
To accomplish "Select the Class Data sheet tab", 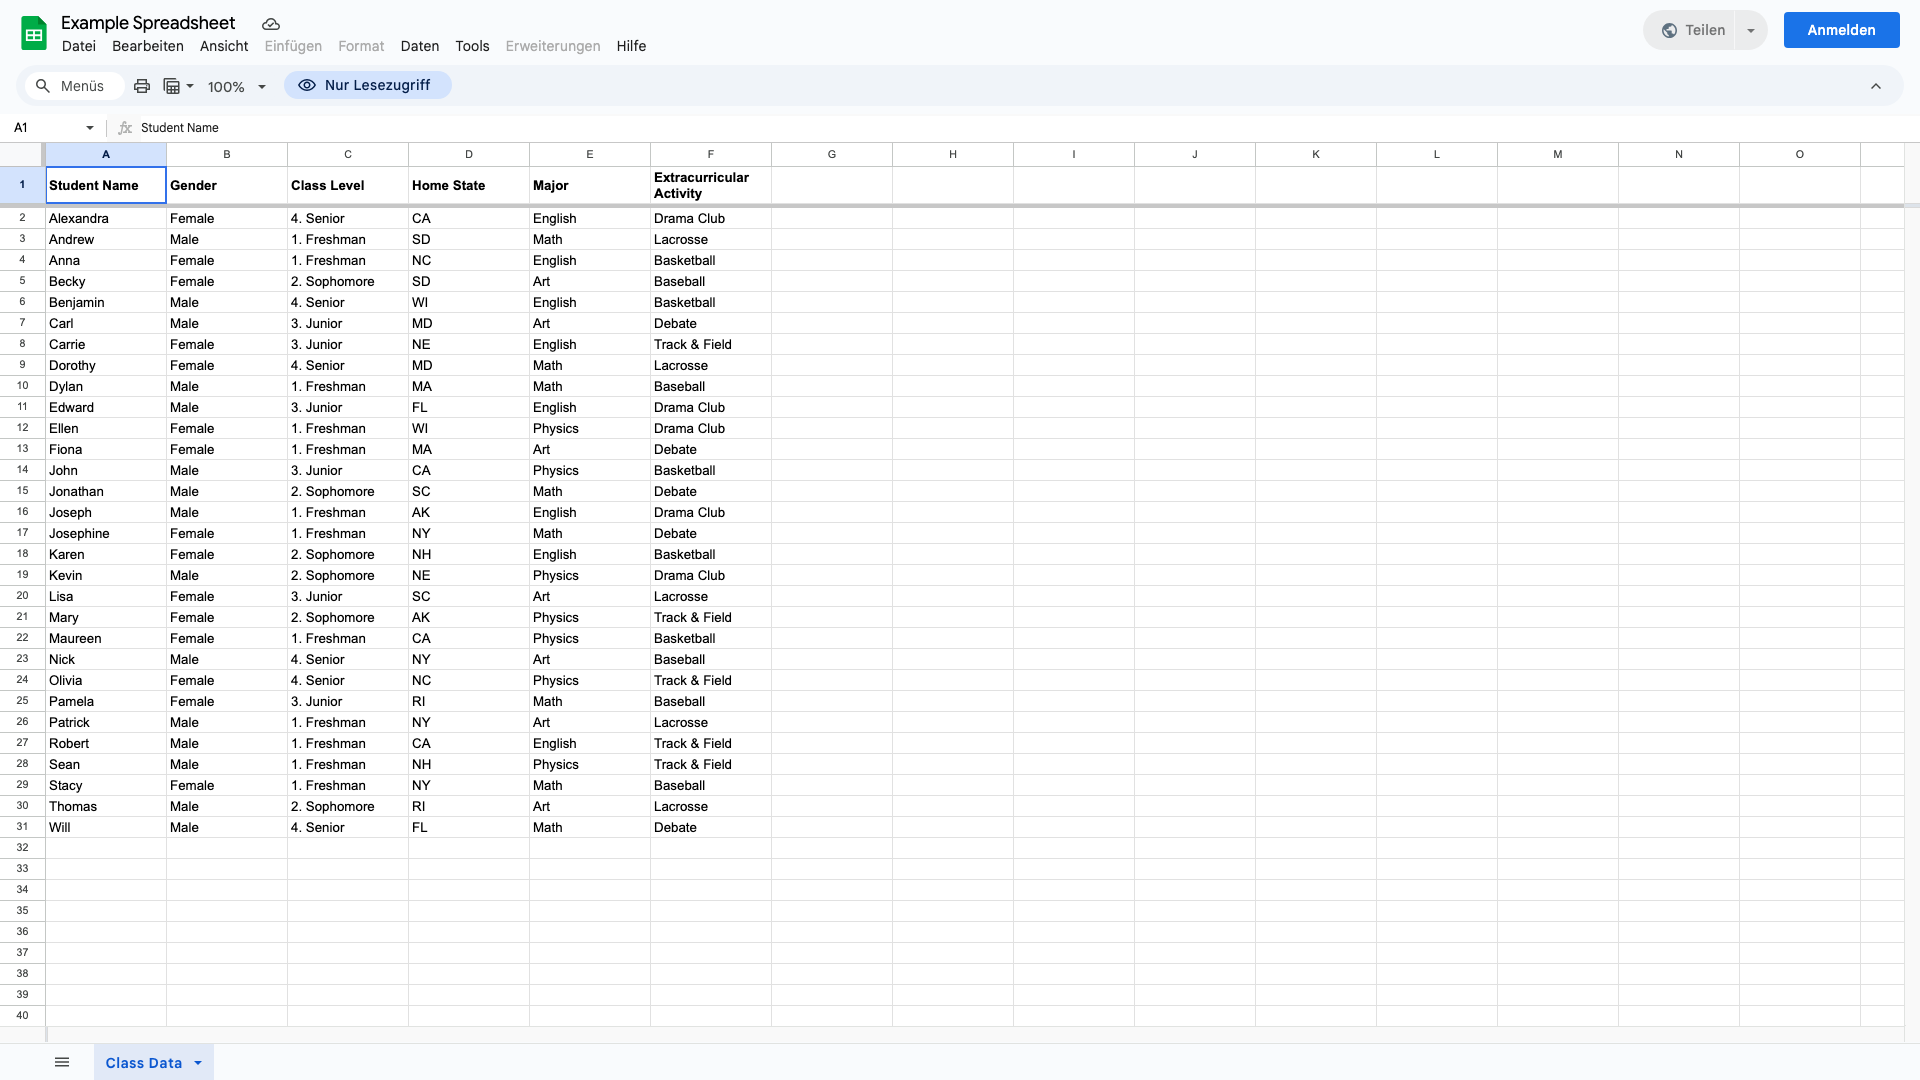I will tap(143, 1062).
